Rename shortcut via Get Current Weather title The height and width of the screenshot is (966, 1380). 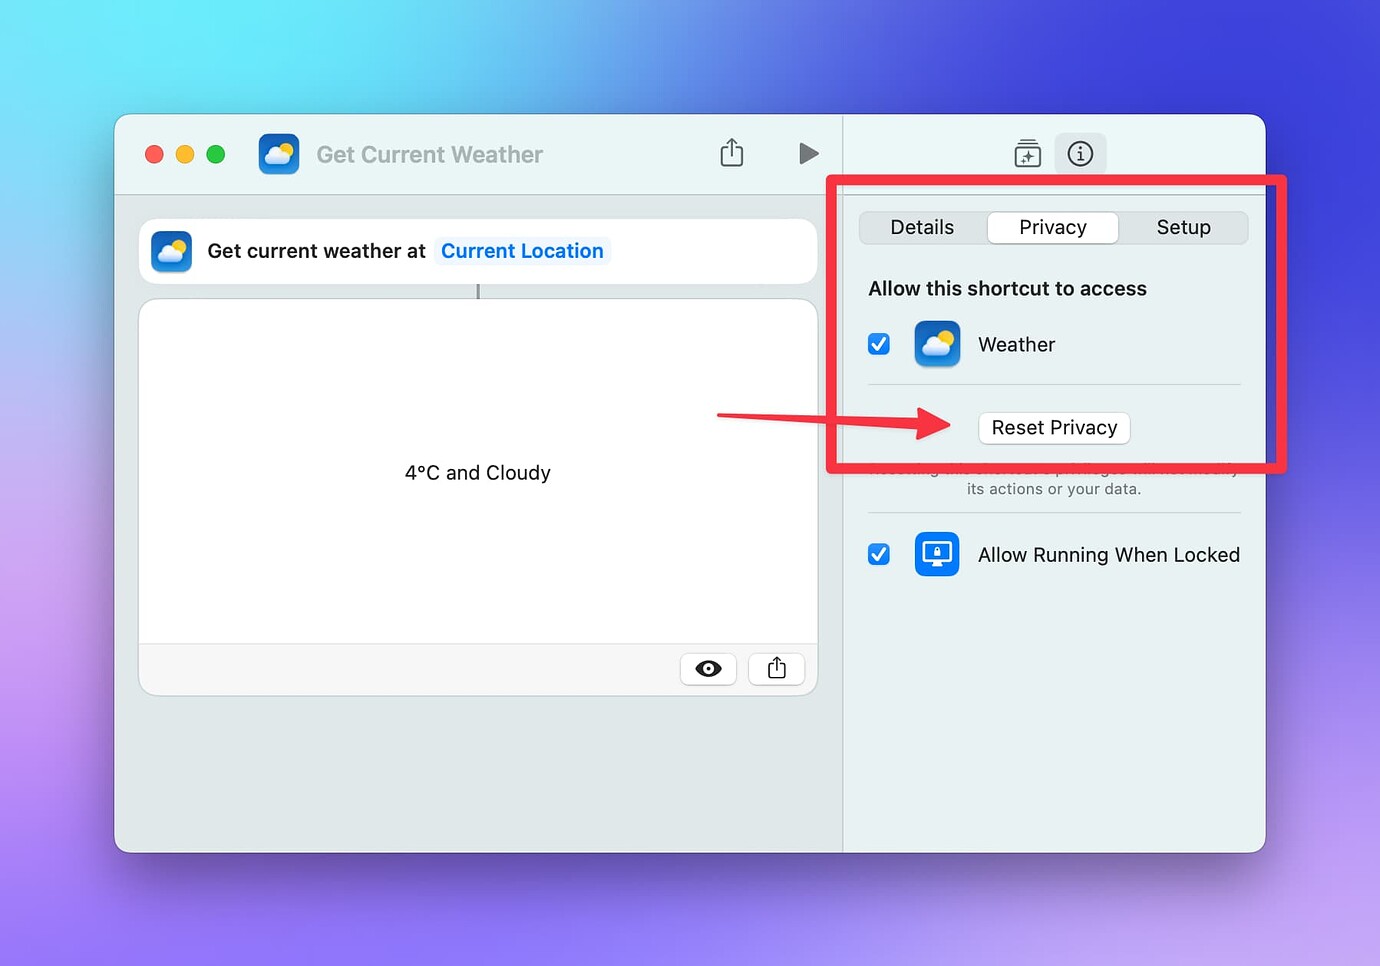click(429, 155)
